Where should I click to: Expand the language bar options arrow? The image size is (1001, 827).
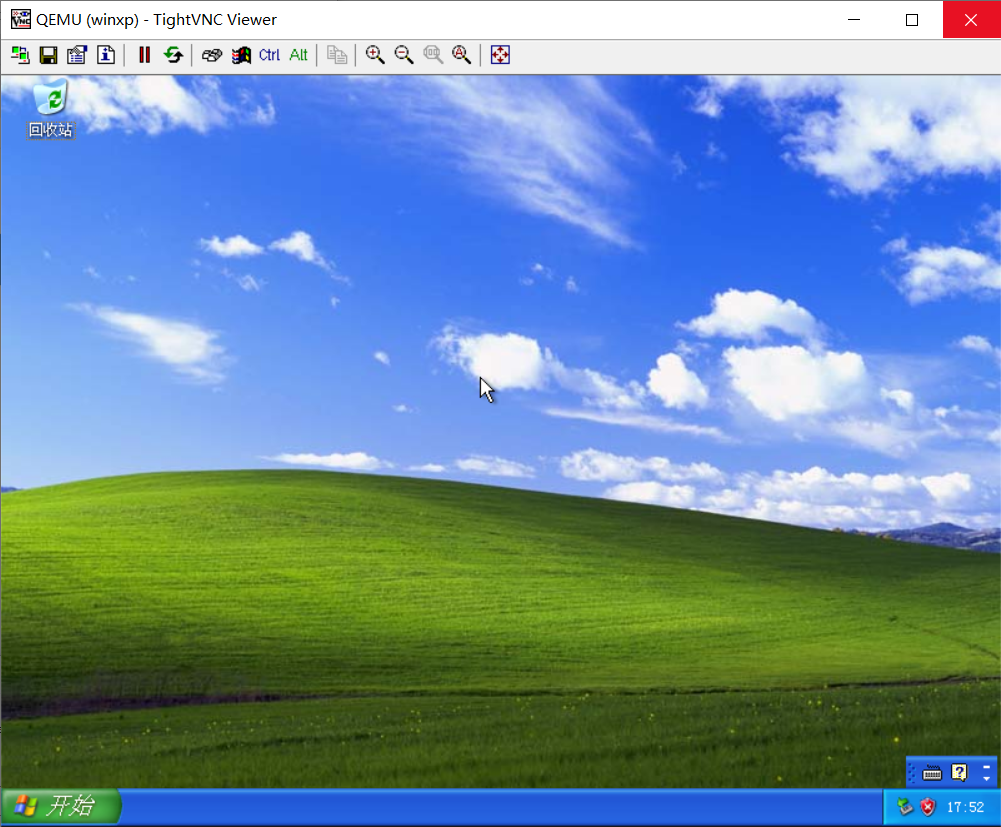pos(986,778)
